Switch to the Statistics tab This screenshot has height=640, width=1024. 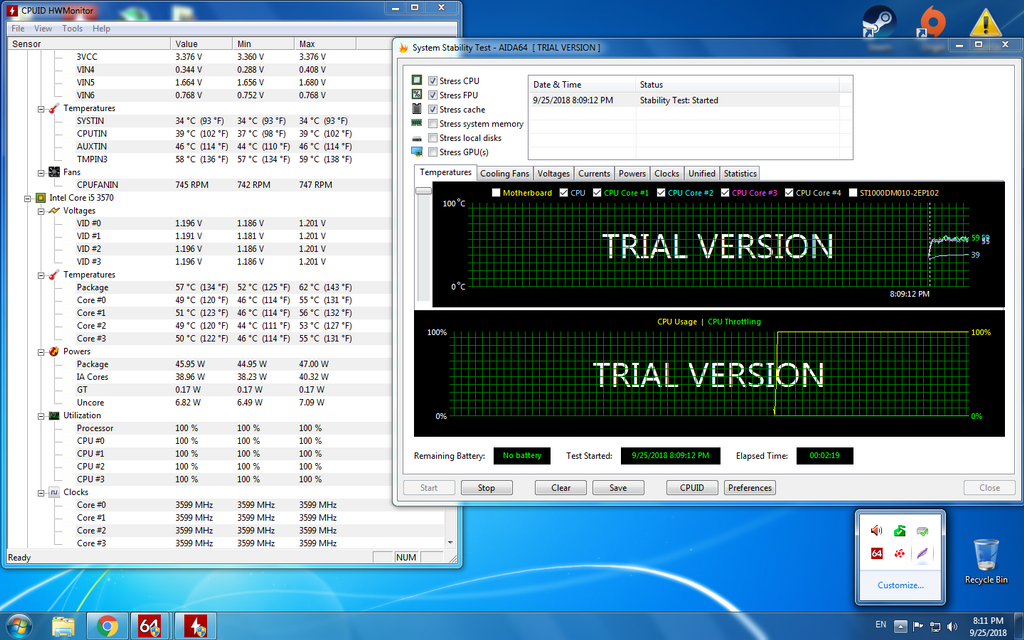point(740,174)
